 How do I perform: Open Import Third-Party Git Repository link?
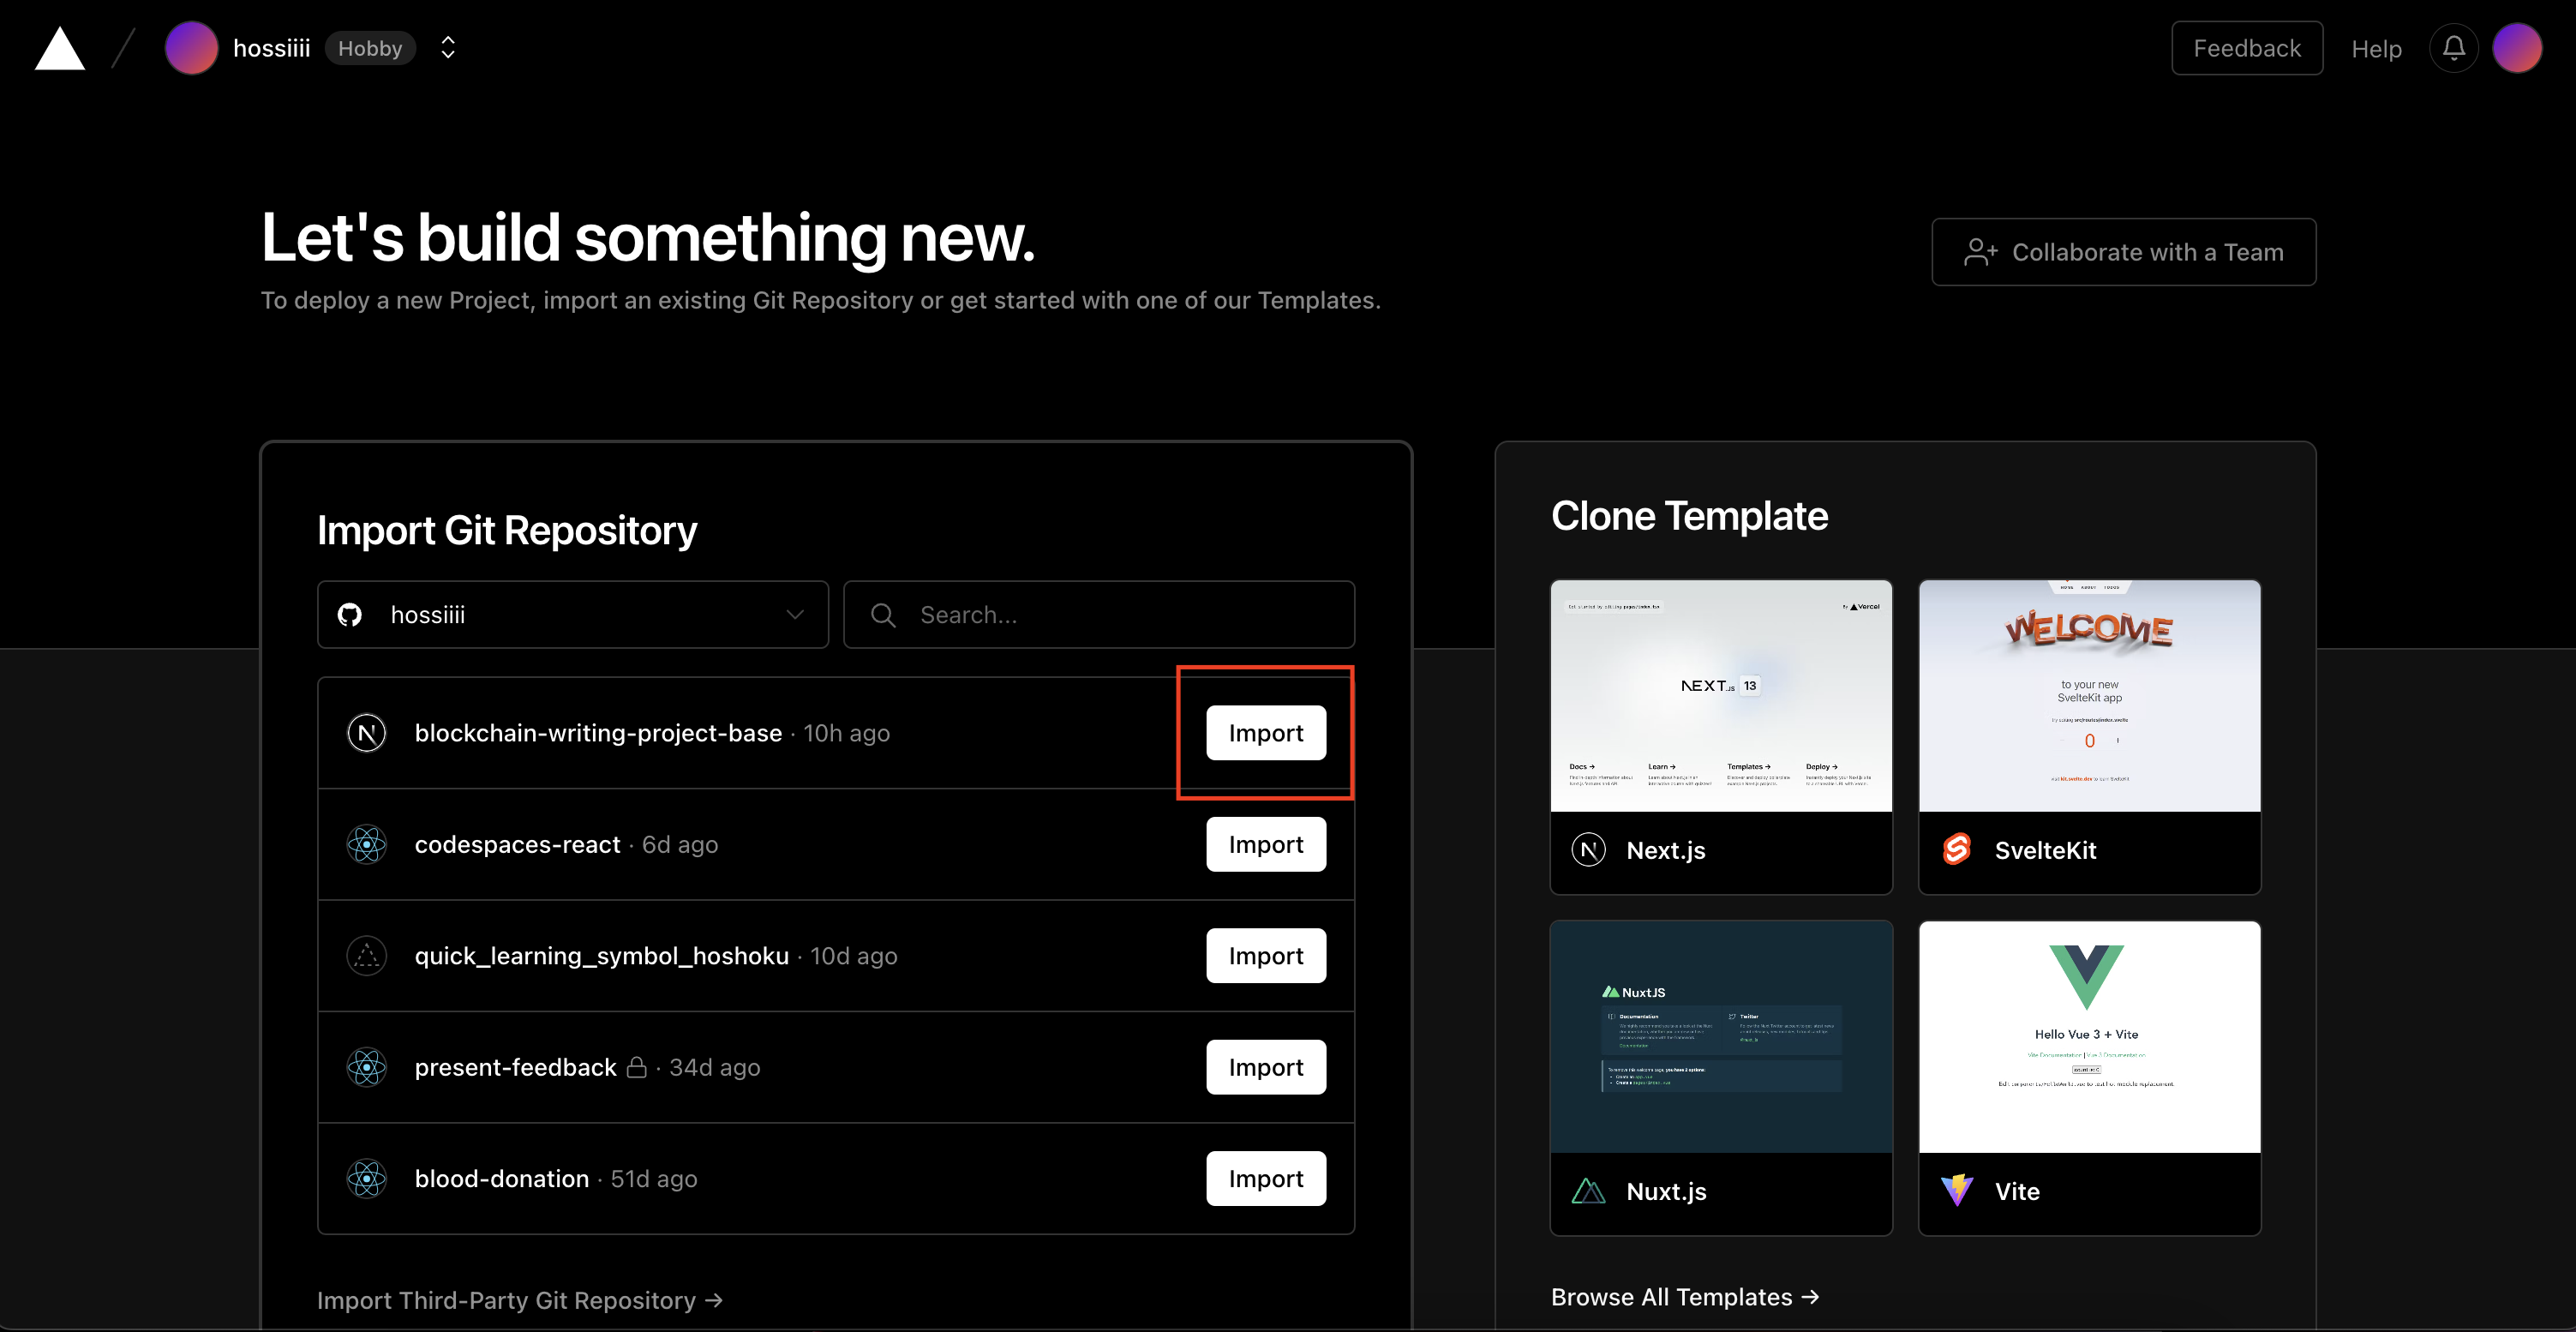519,1300
